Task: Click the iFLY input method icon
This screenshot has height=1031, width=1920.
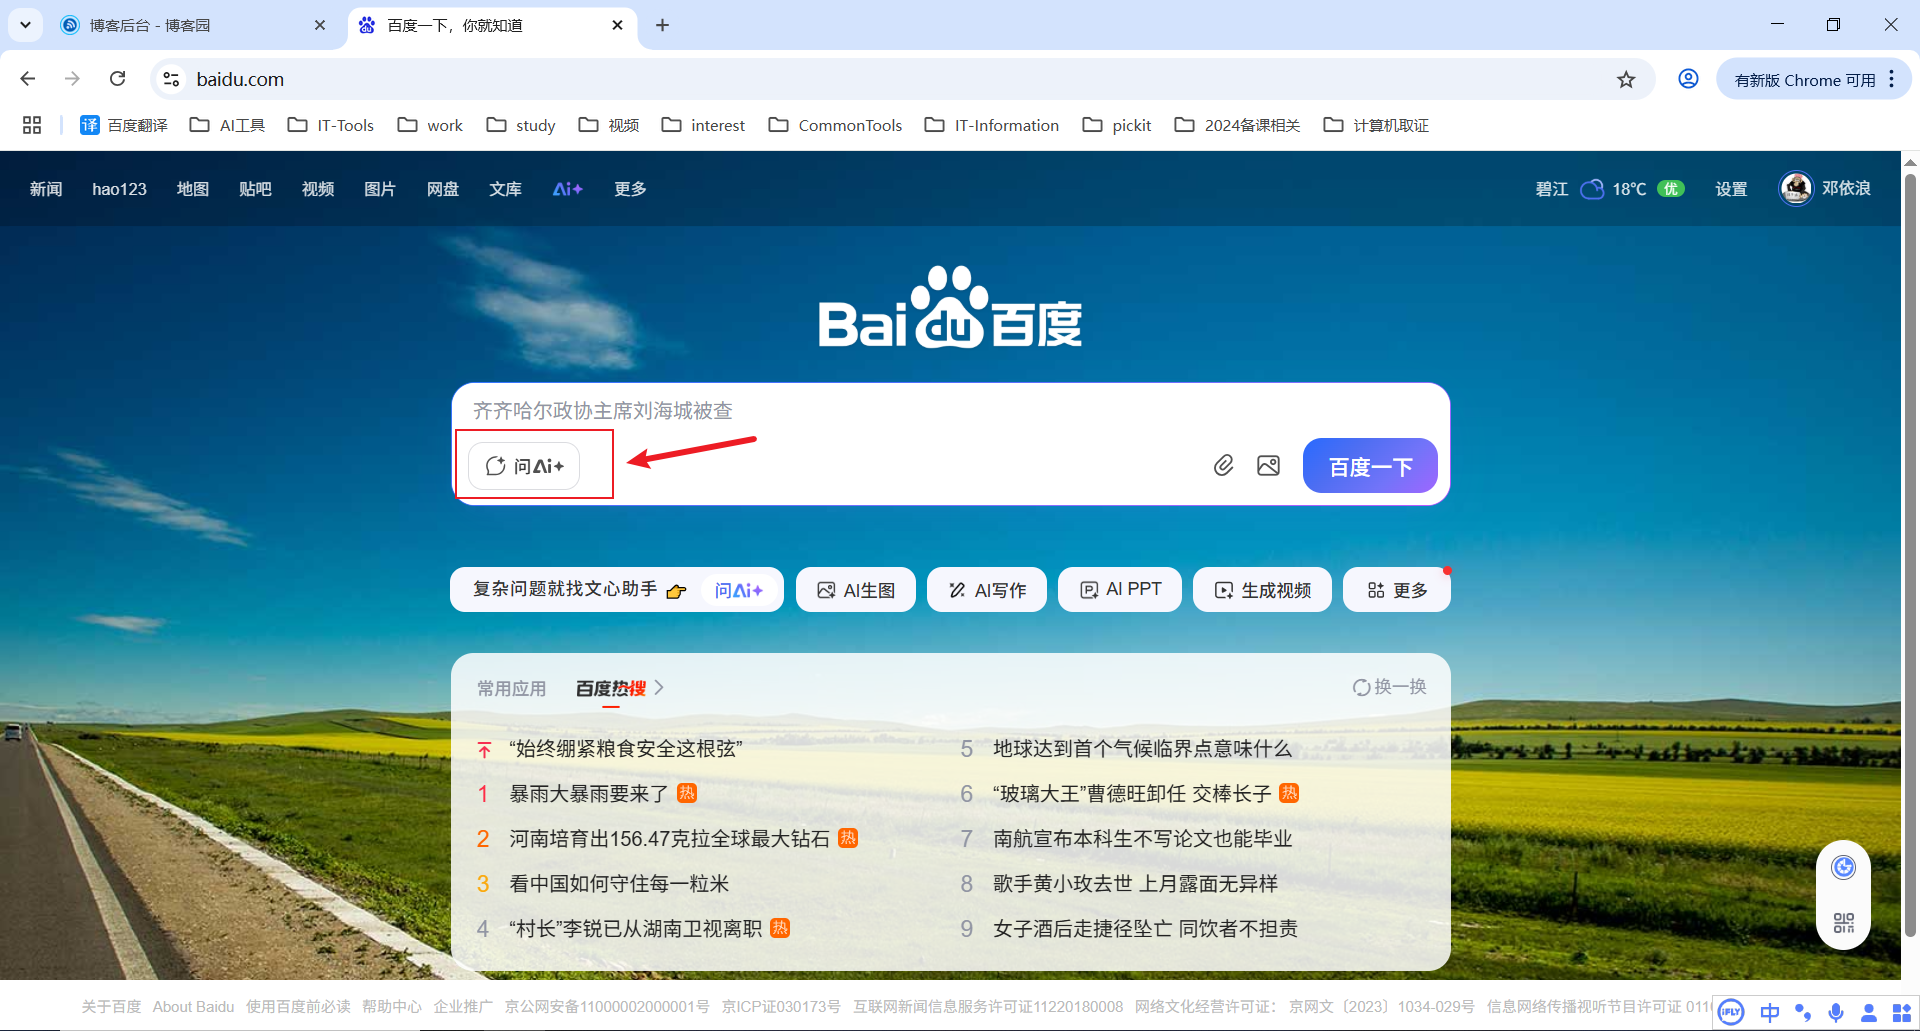Action: pos(1731,1012)
